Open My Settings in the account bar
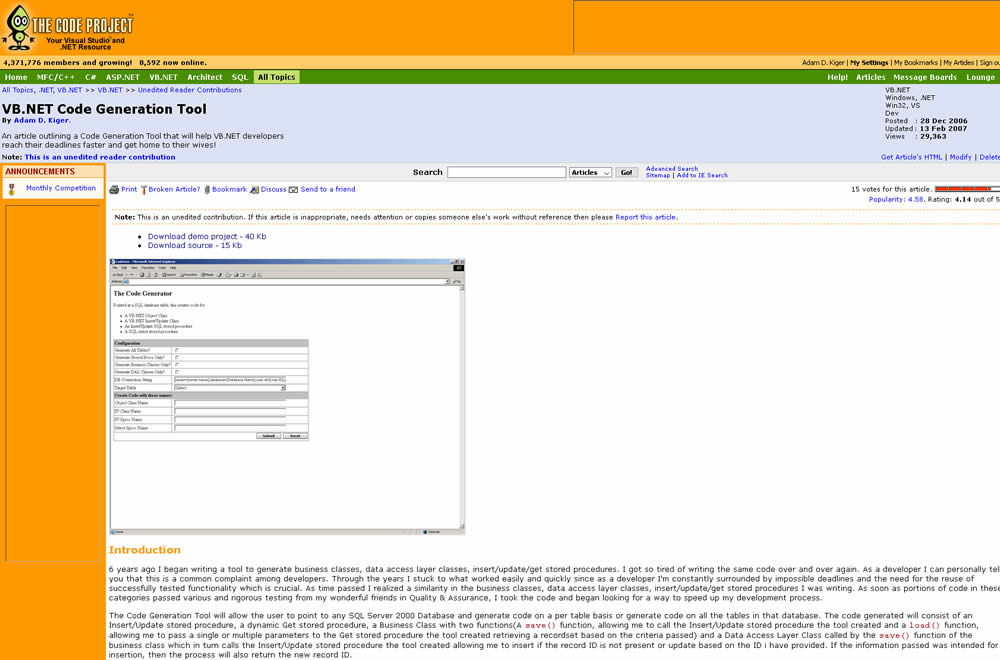The image size is (1000, 660). pos(869,63)
